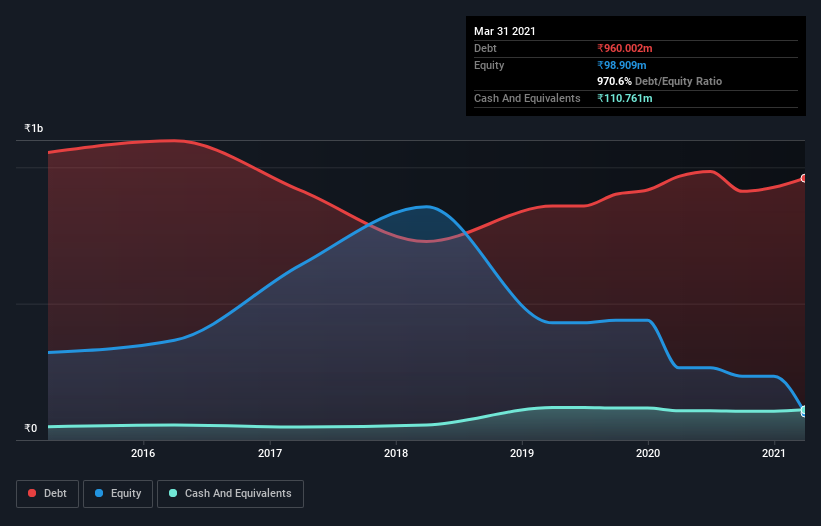This screenshot has width=821, height=526.
Task: Select the 2017 x-axis label
Action: coord(270,453)
